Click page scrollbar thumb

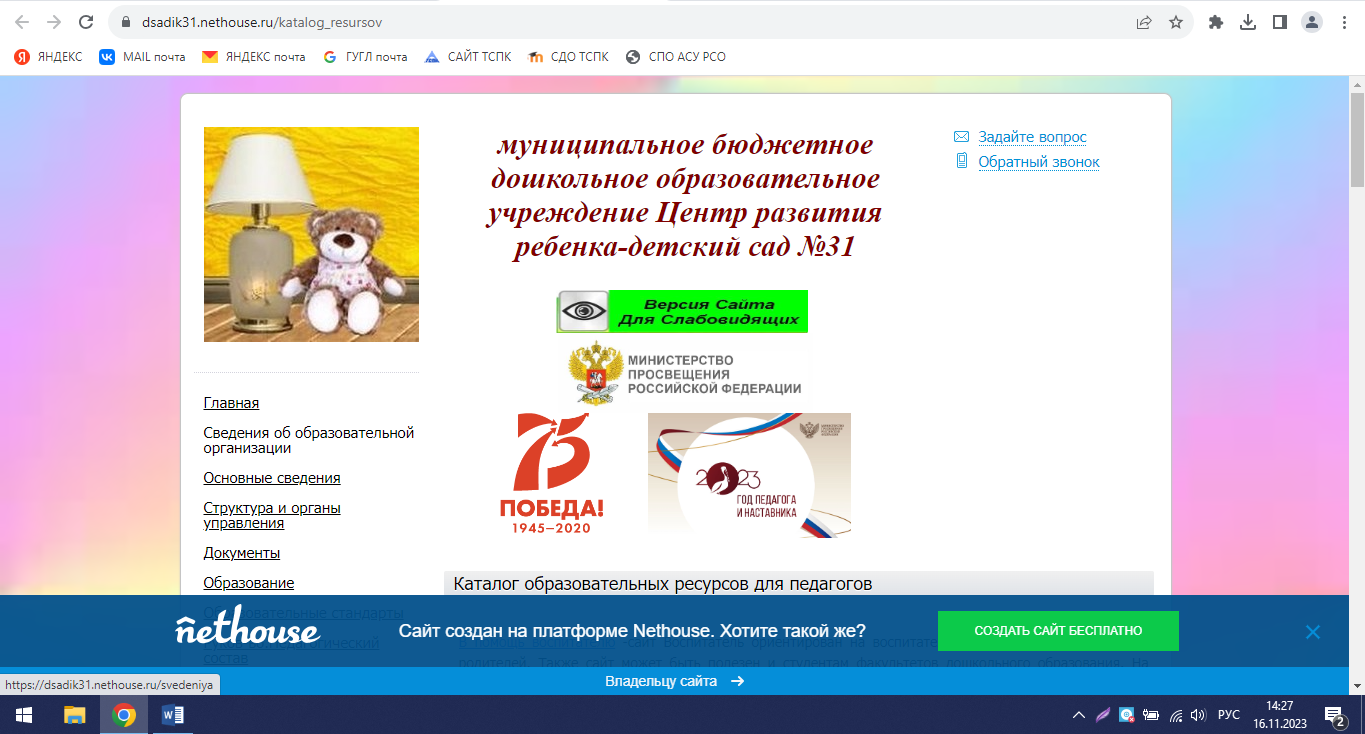tap(1357, 140)
